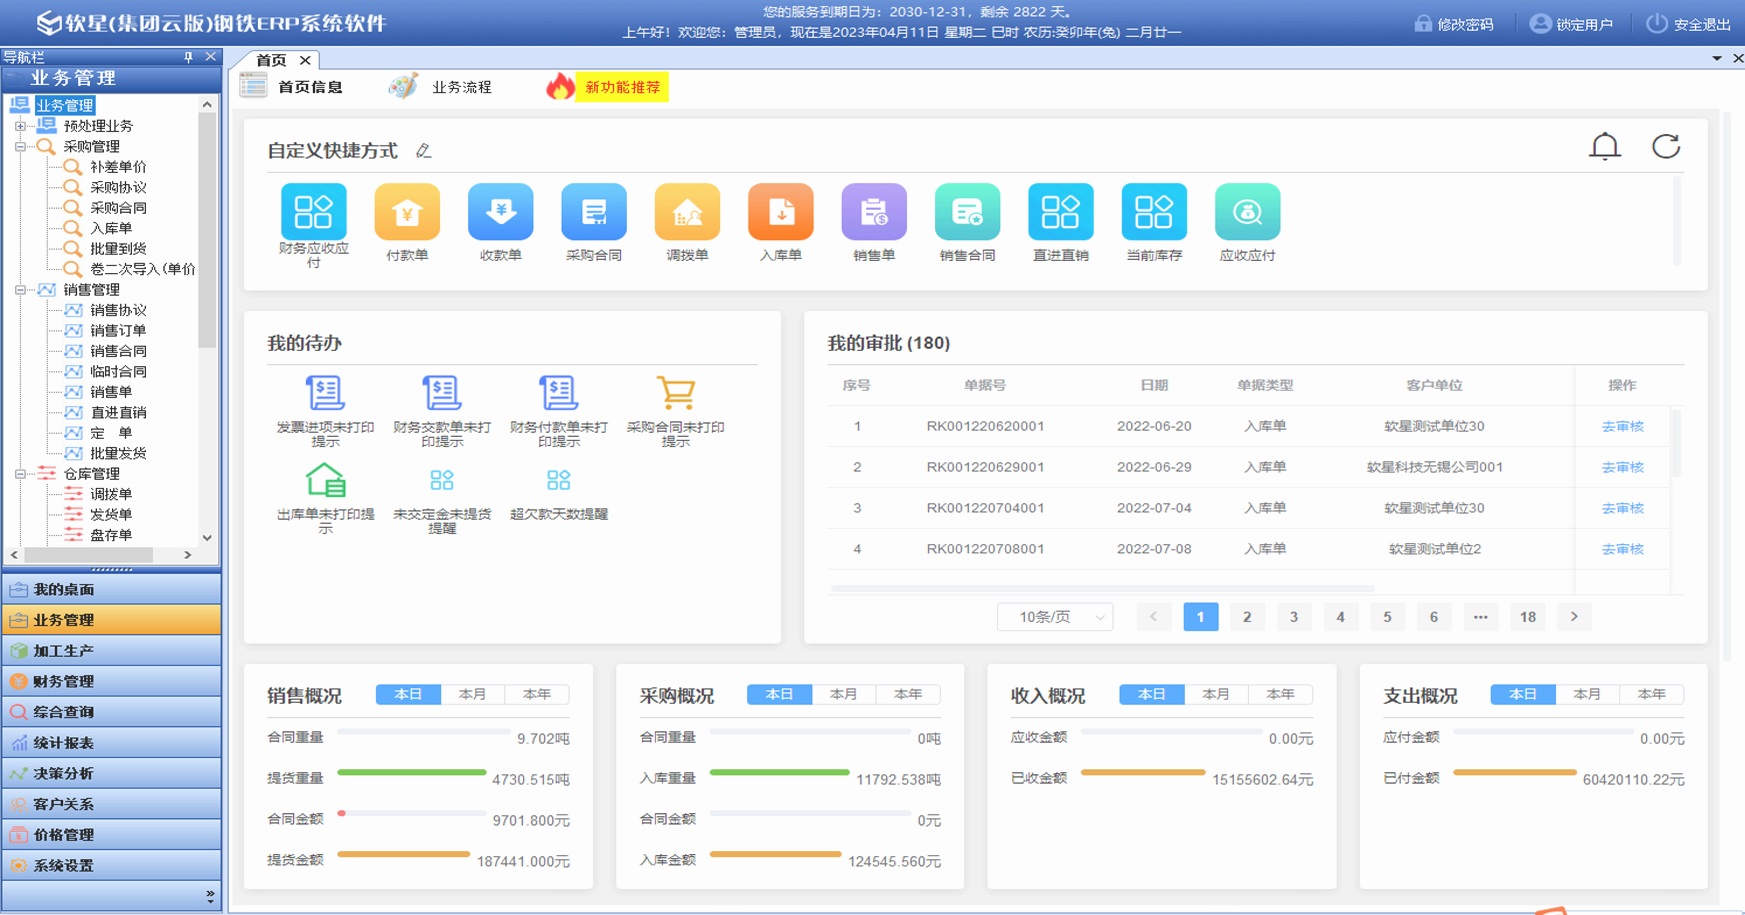Screen dimensions: 1745x915
Task: Click 安全退出 power icon
Action: [x=1657, y=23]
